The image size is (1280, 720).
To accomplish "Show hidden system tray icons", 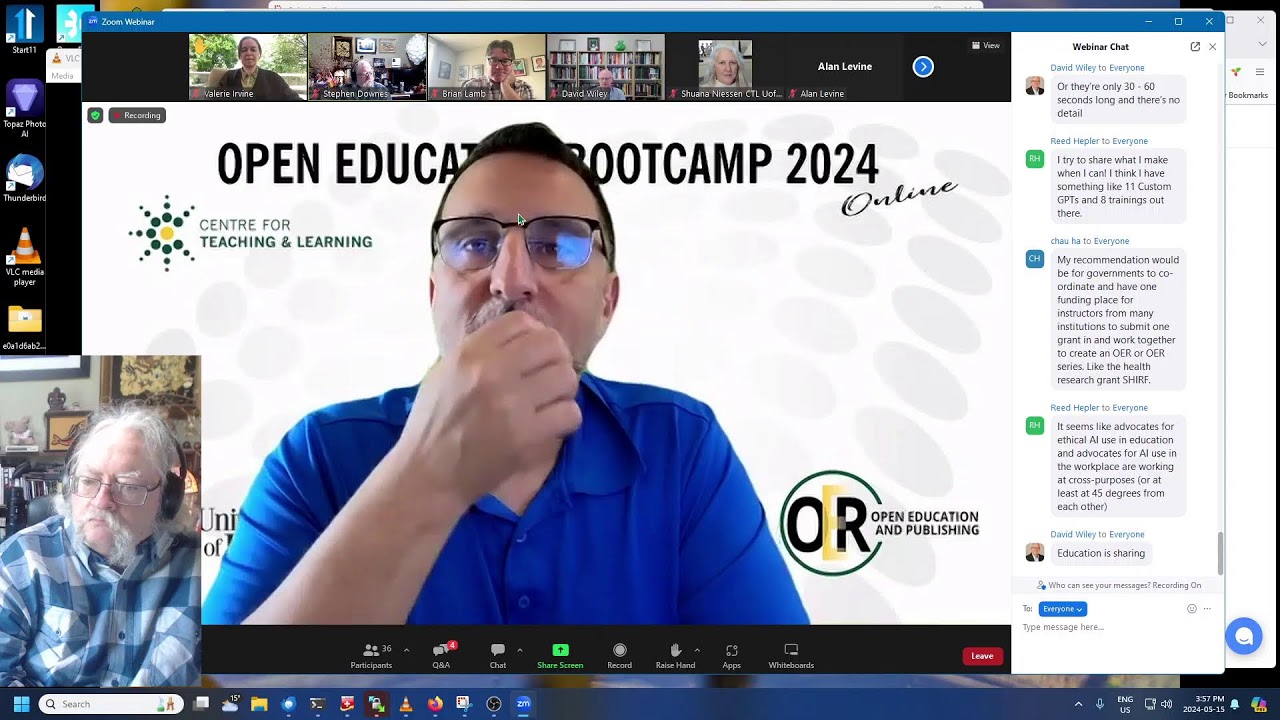I will point(1078,704).
